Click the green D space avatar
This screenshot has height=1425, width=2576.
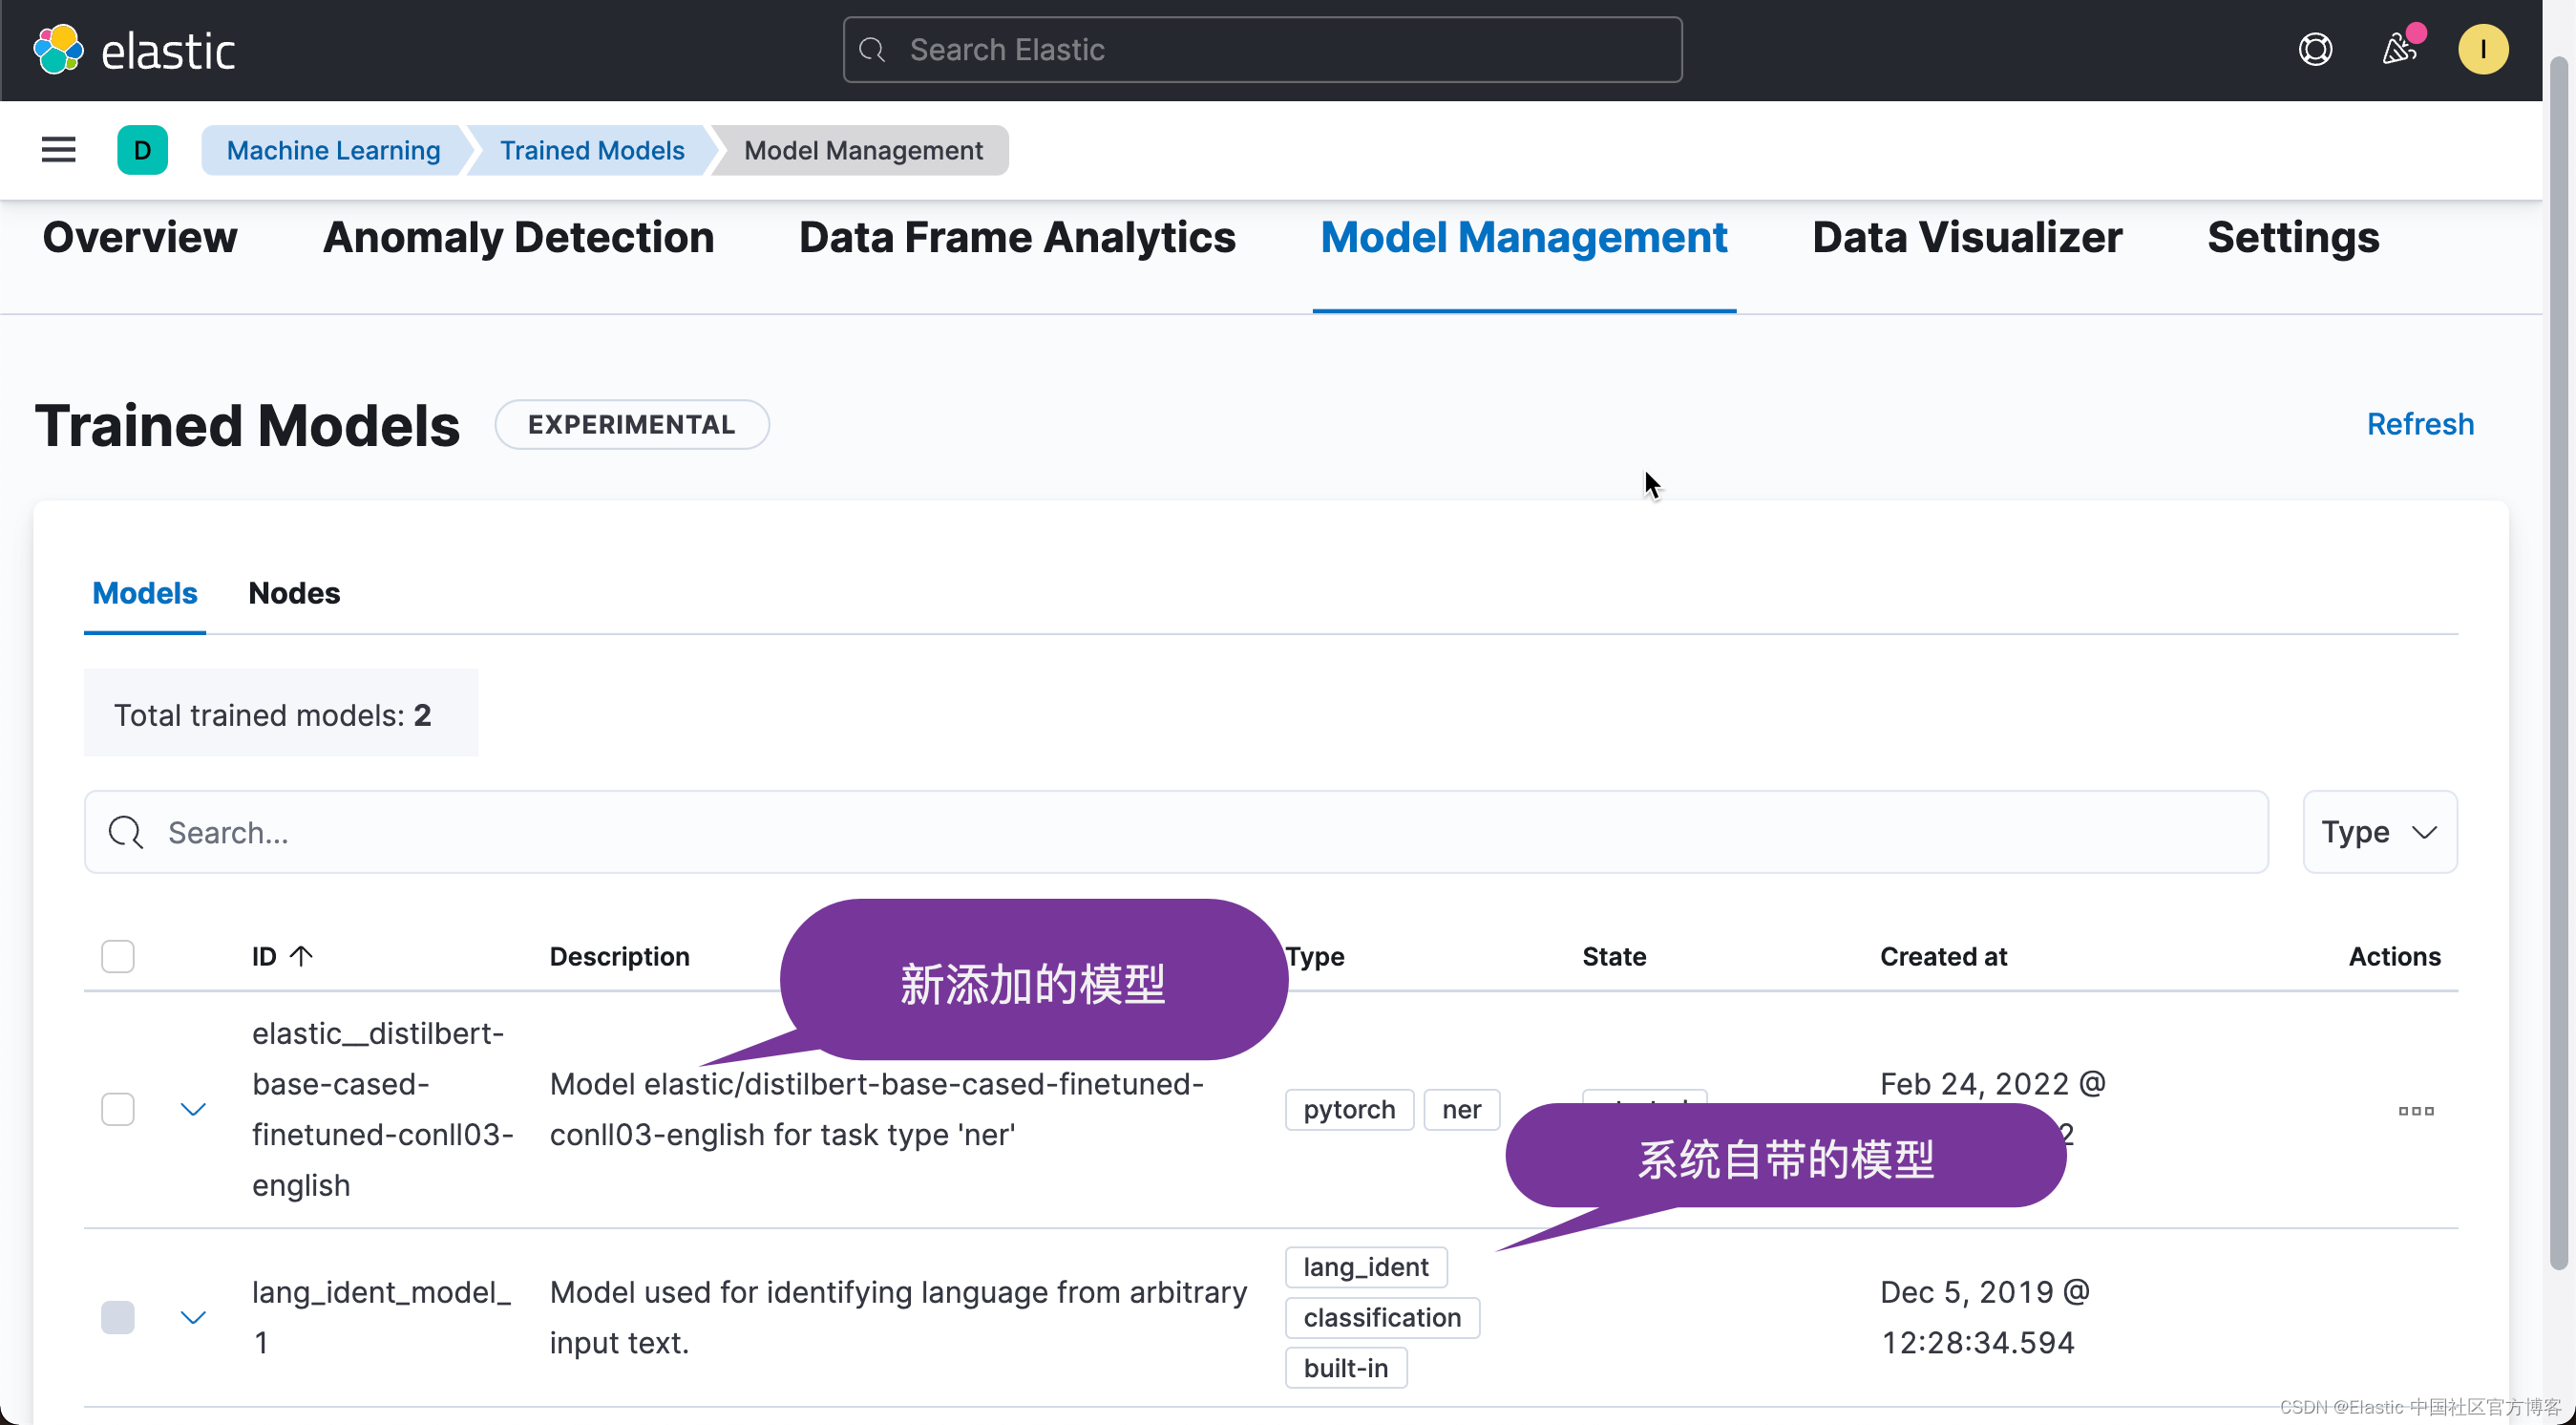(x=142, y=150)
